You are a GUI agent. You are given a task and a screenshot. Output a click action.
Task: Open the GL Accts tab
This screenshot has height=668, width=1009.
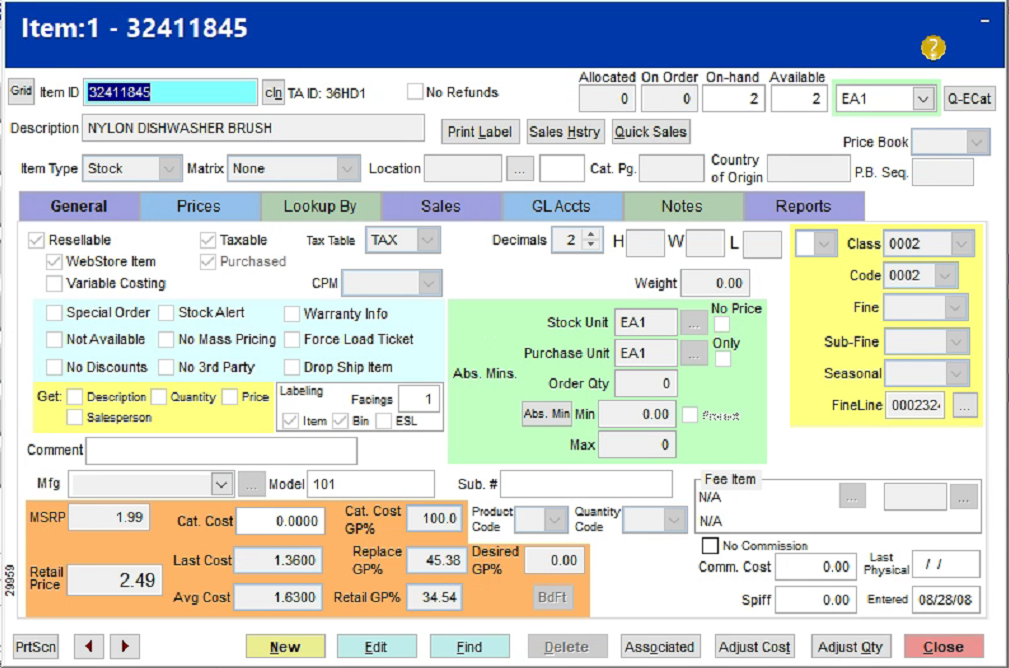pyautogui.click(x=561, y=206)
